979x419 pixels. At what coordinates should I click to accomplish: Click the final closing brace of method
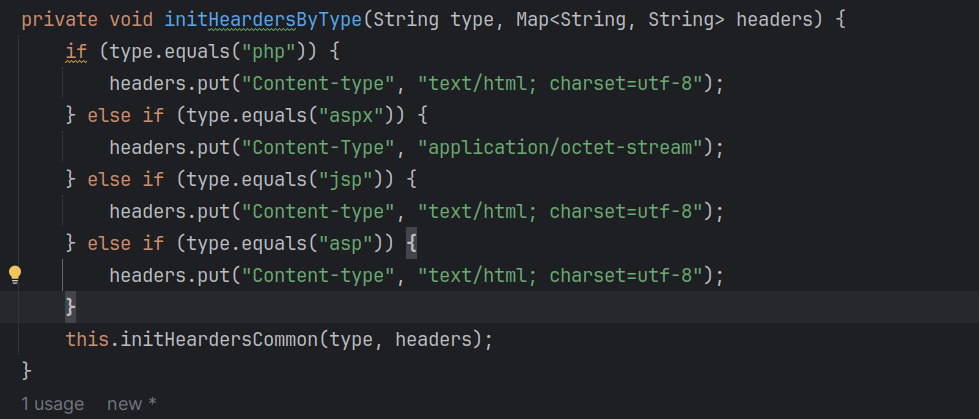coord(27,372)
